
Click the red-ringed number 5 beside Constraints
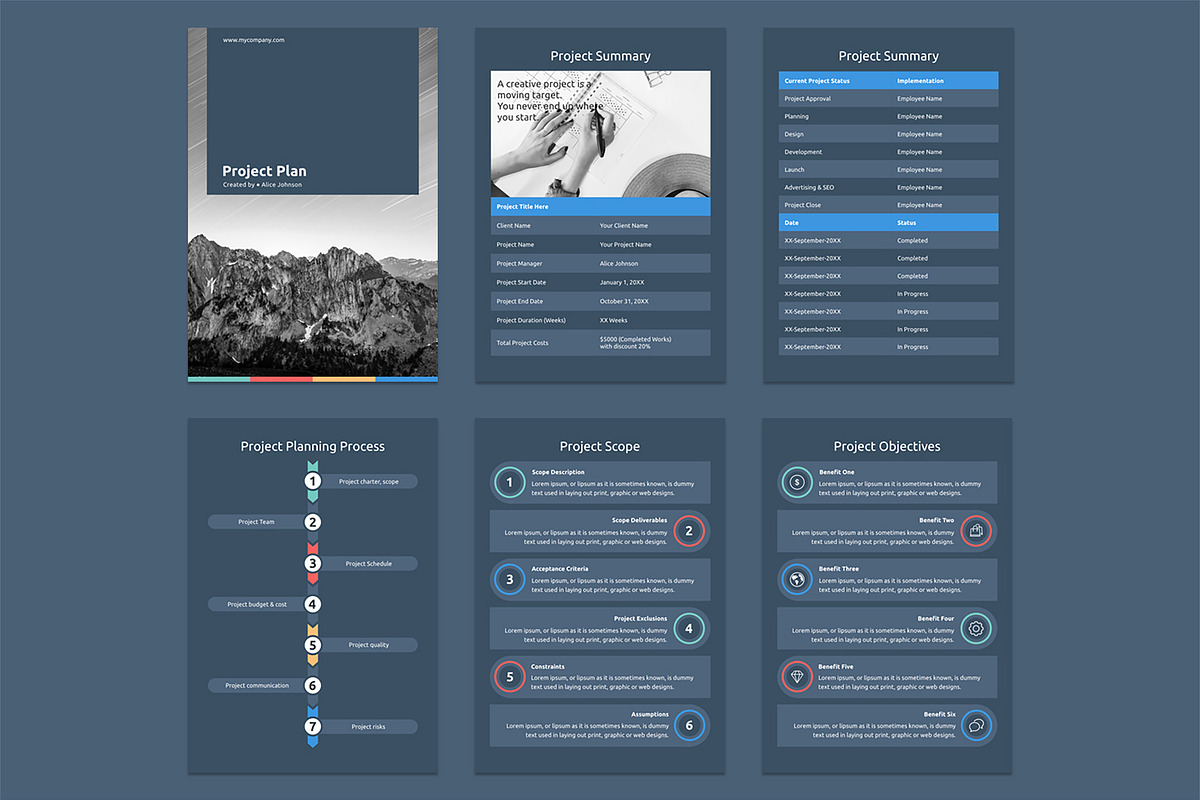point(508,677)
